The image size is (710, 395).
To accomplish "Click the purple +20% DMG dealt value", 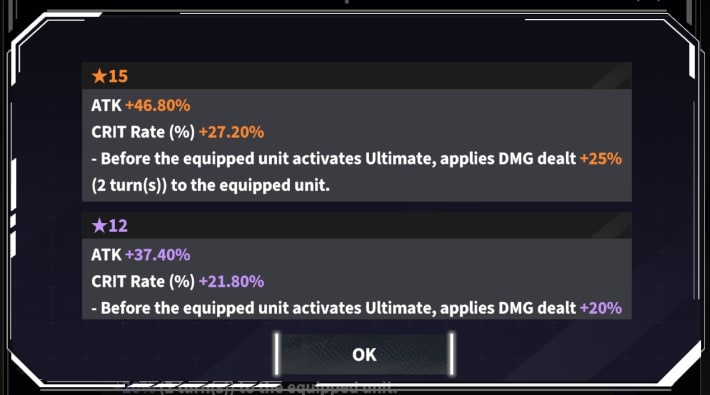I will (600, 308).
